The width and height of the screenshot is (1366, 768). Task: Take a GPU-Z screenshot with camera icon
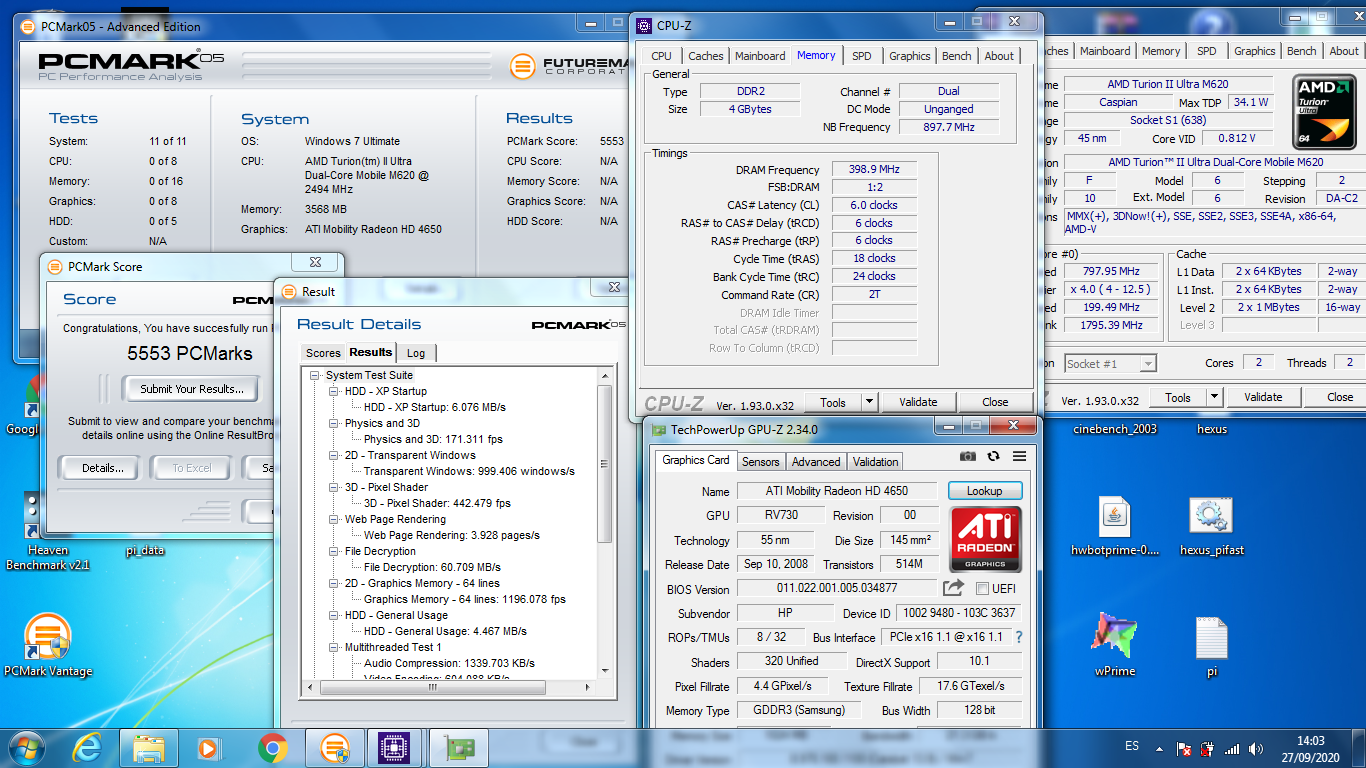(x=967, y=456)
